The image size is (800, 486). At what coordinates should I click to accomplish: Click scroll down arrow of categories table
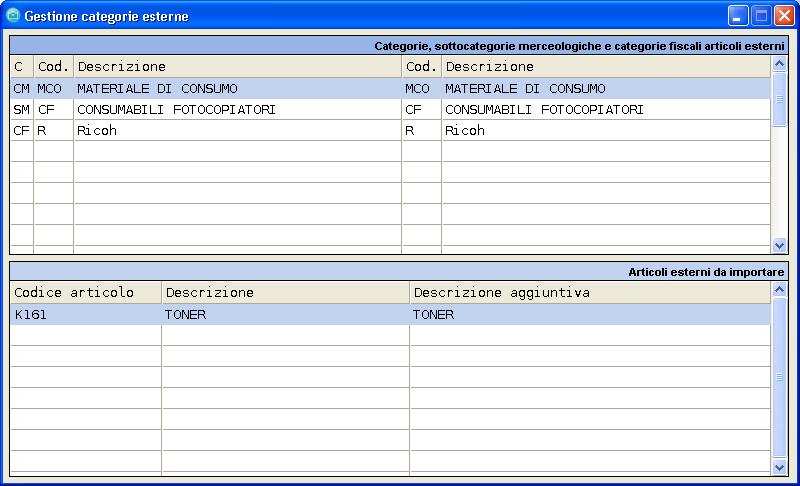[x=779, y=245]
